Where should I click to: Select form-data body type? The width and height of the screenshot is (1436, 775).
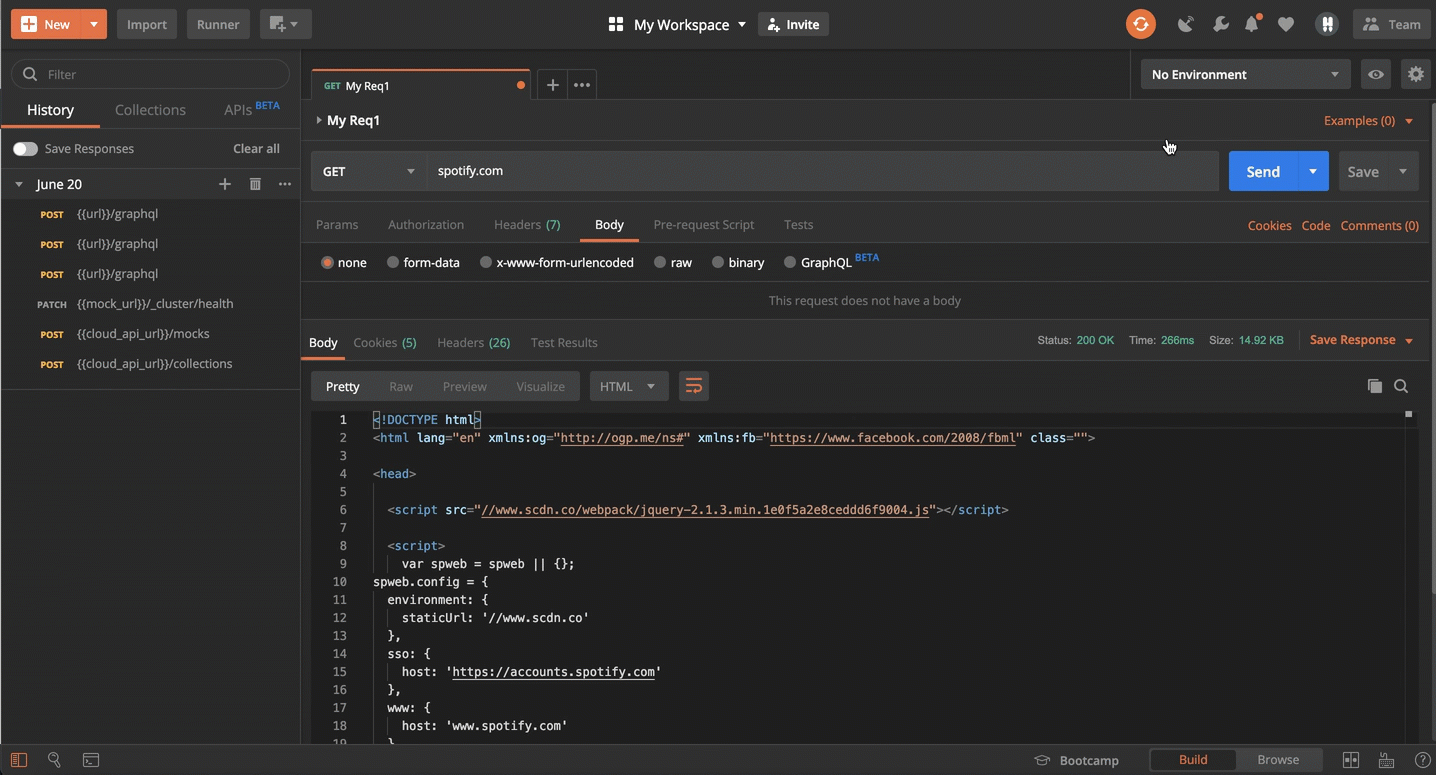click(423, 262)
